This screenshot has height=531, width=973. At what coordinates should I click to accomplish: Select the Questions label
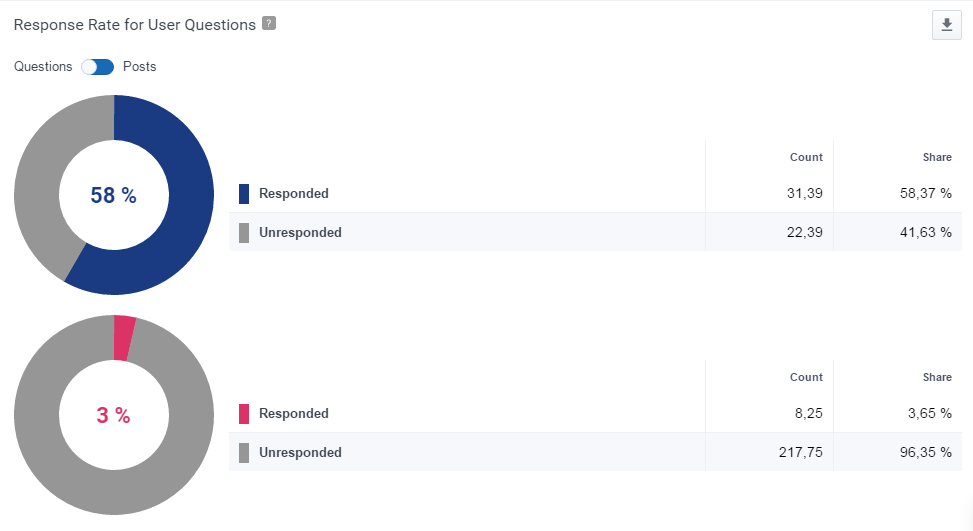pyautogui.click(x=43, y=66)
